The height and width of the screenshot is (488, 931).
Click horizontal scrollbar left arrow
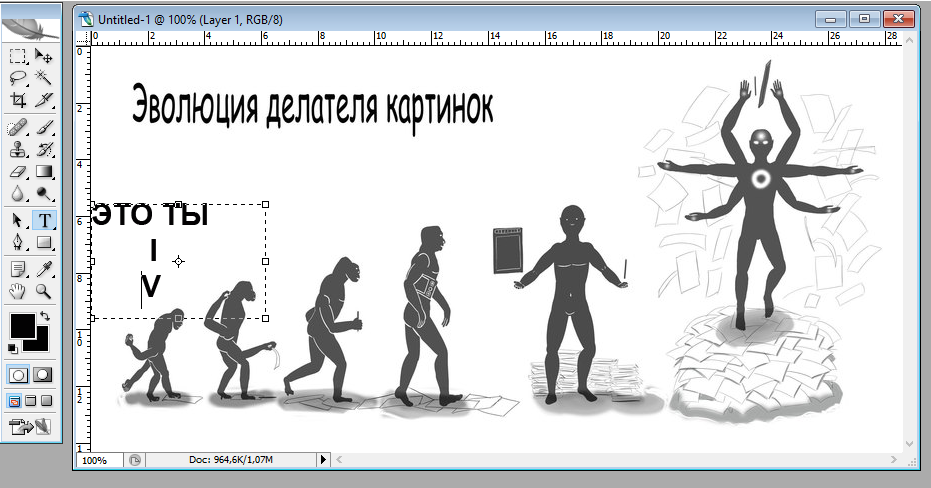click(x=338, y=460)
